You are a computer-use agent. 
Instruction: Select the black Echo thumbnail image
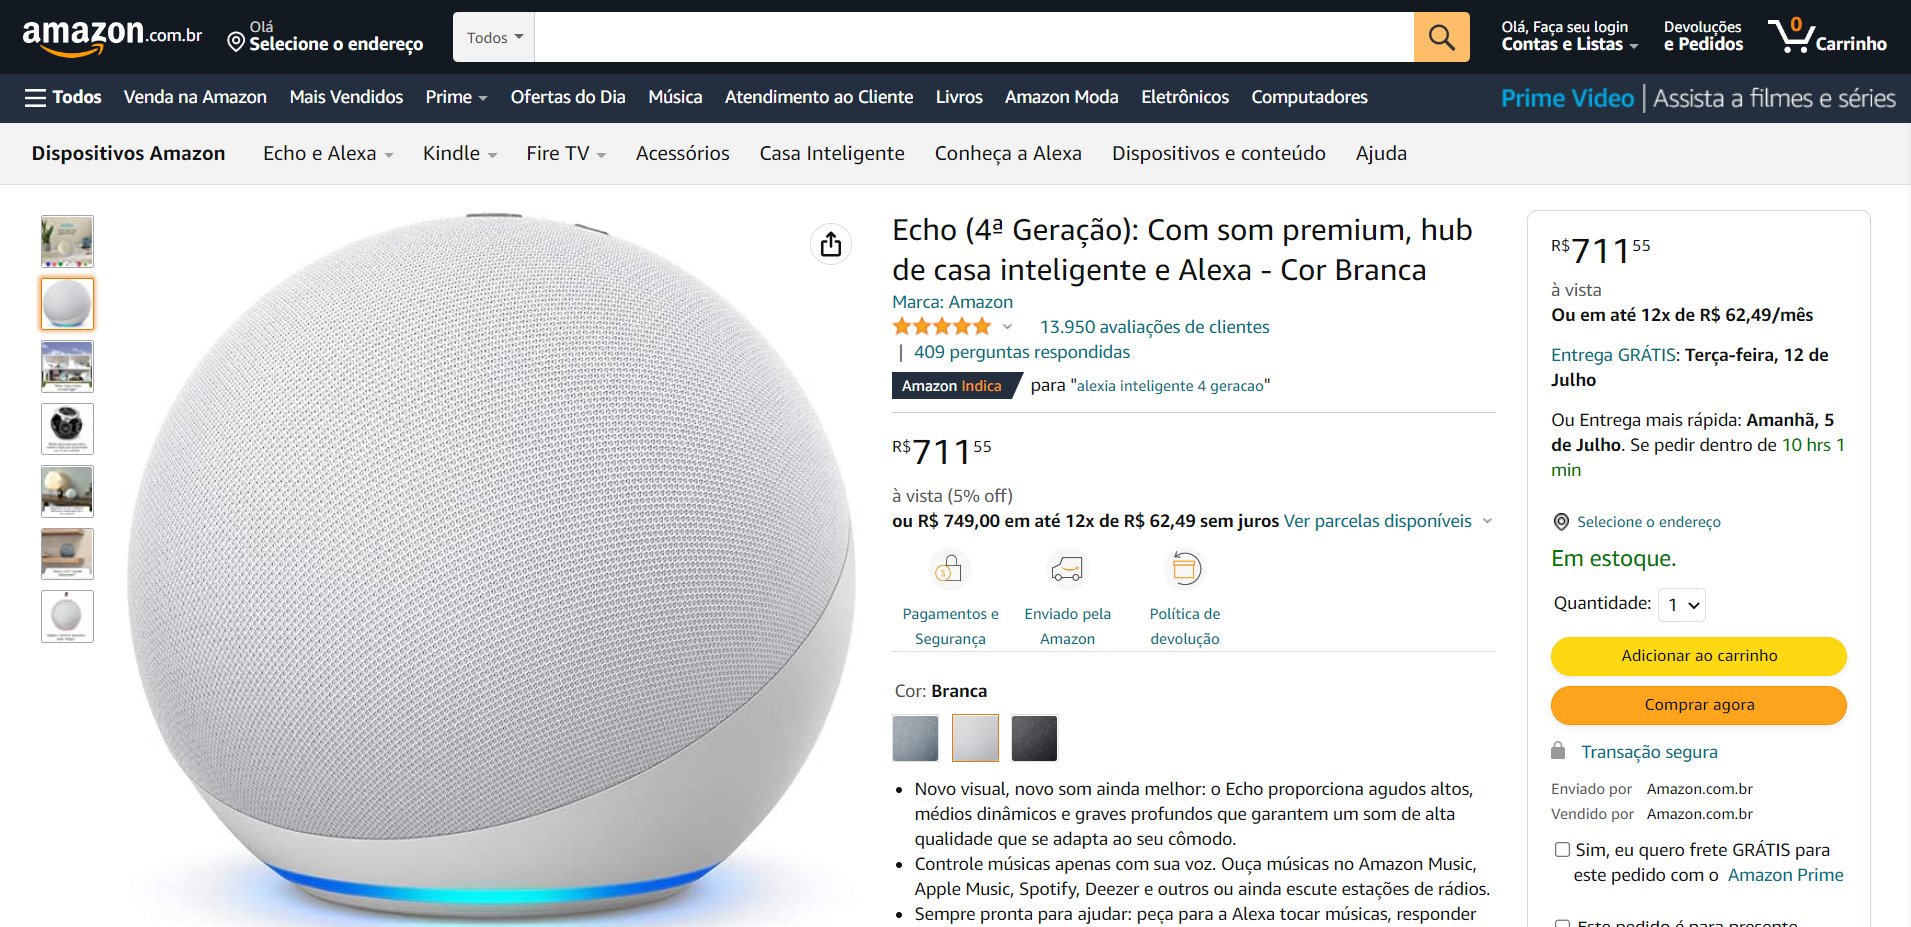(67, 429)
